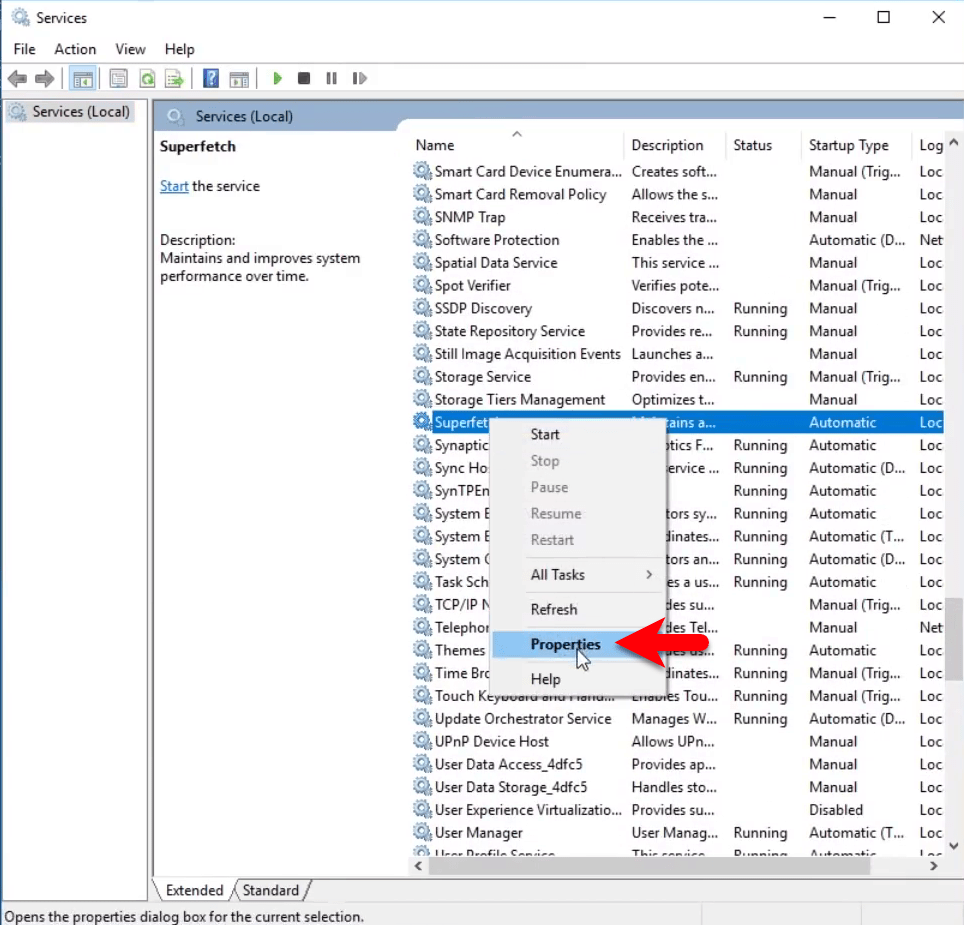Screen dimensions: 964x925
Task: Toggle Show/Hide Console Tree toolbar icon
Action: tap(82, 79)
